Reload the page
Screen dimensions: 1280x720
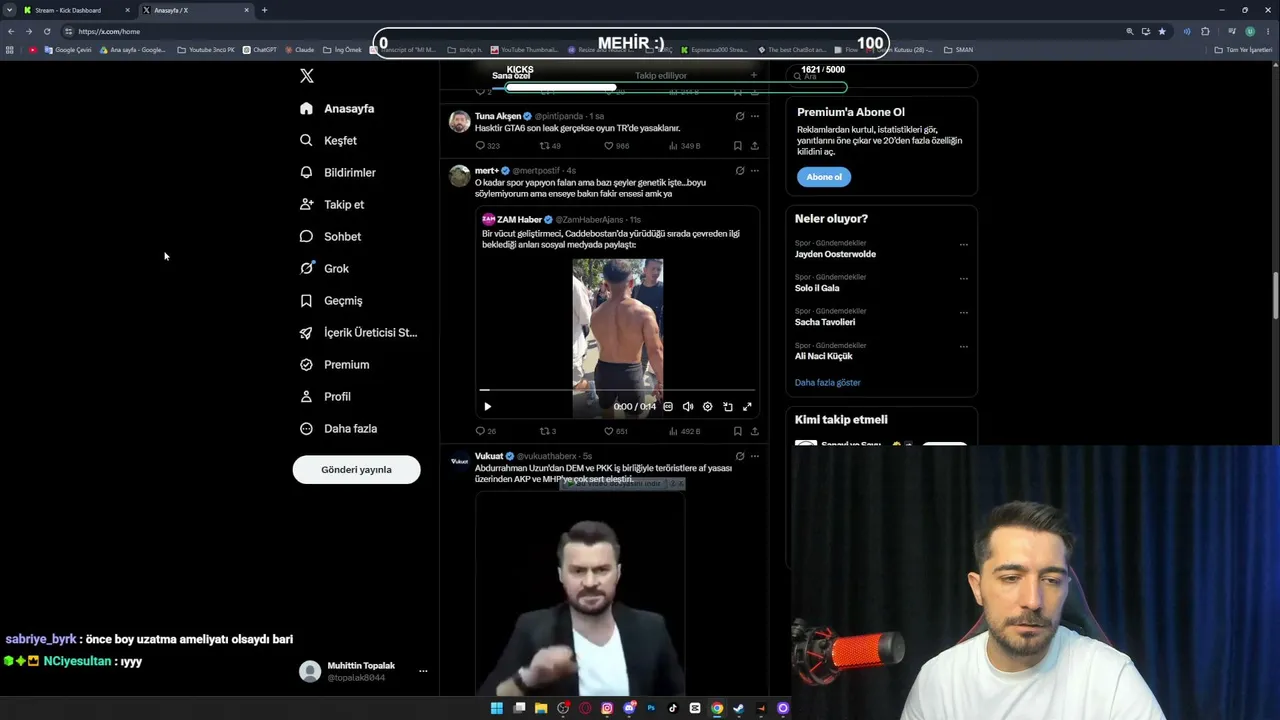click(x=47, y=31)
